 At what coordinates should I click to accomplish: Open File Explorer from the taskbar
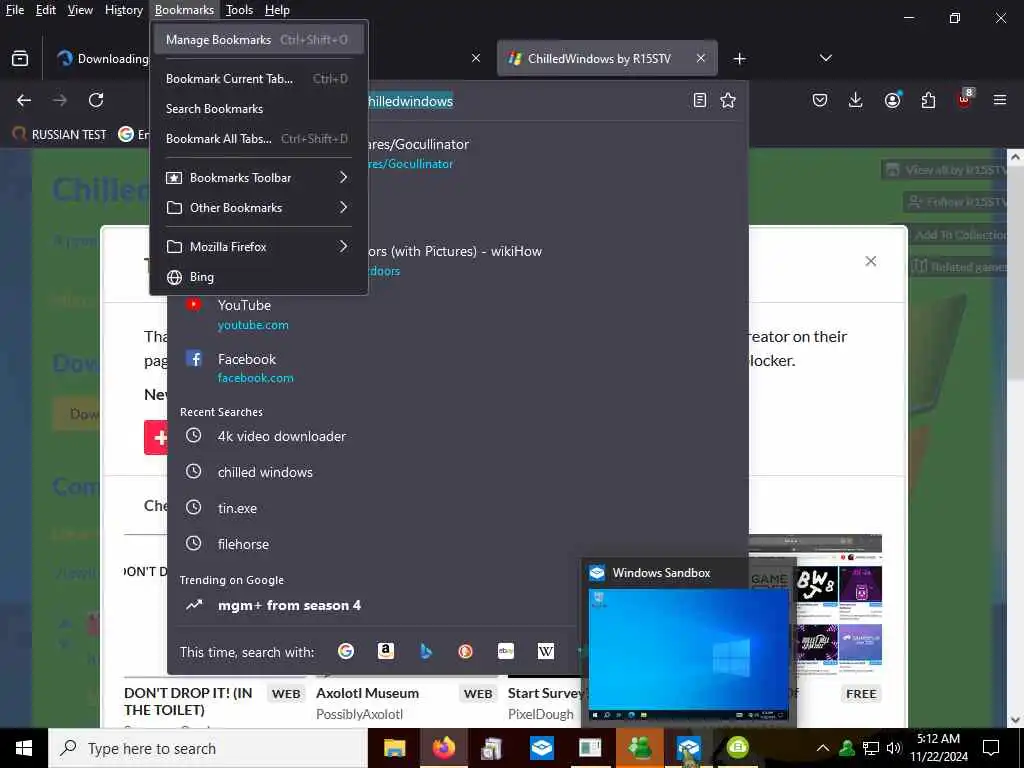[x=394, y=748]
